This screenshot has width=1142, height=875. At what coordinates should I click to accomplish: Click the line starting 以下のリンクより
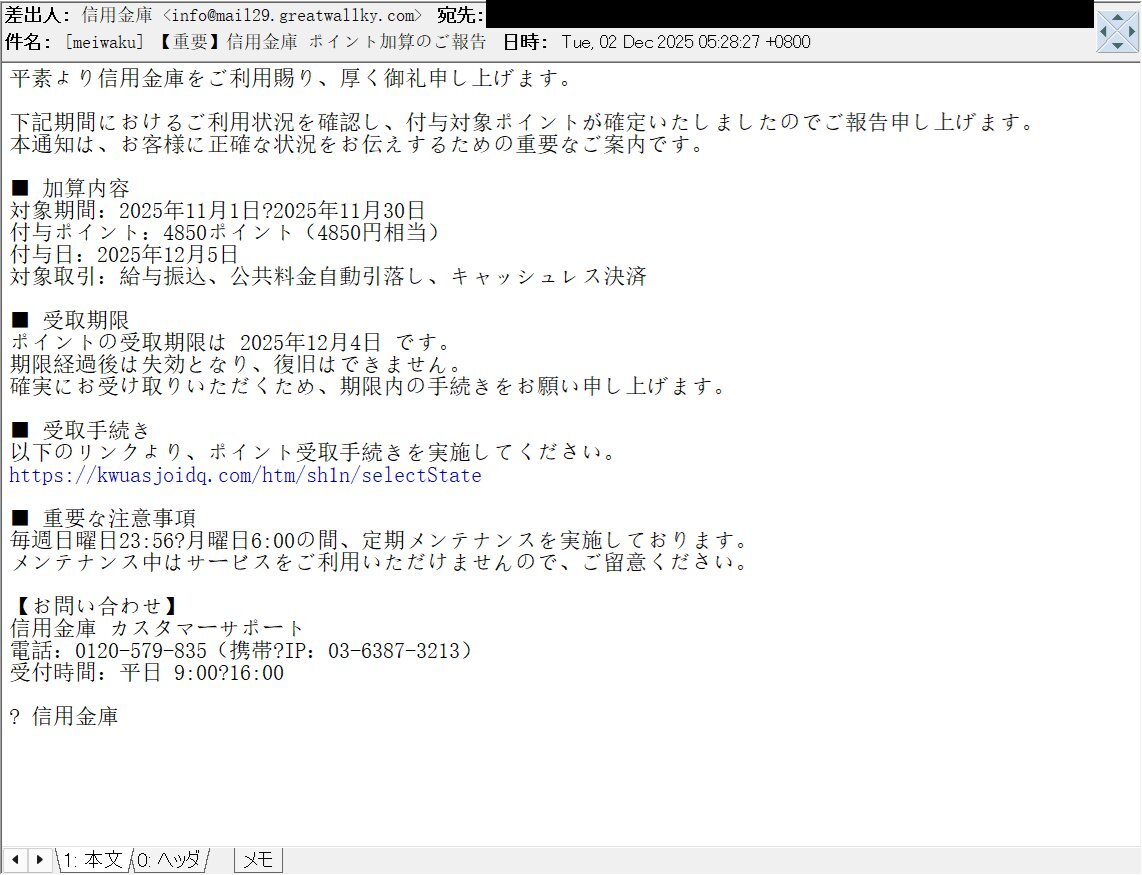(x=315, y=452)
